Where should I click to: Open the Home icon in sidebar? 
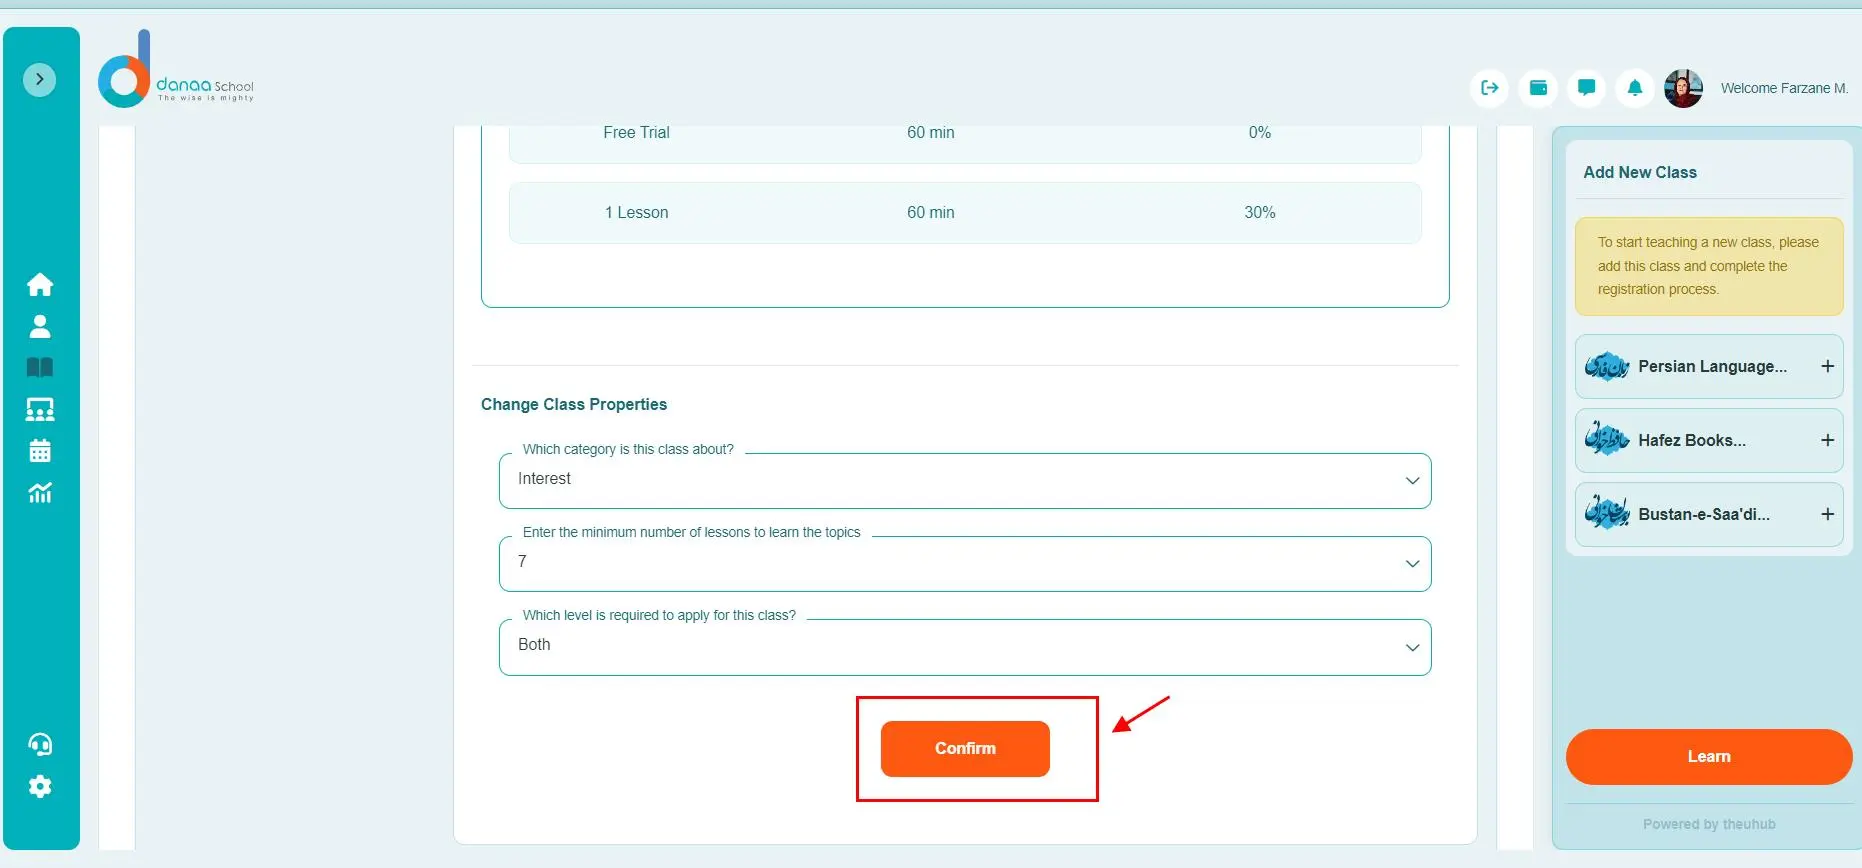[40, 285]
